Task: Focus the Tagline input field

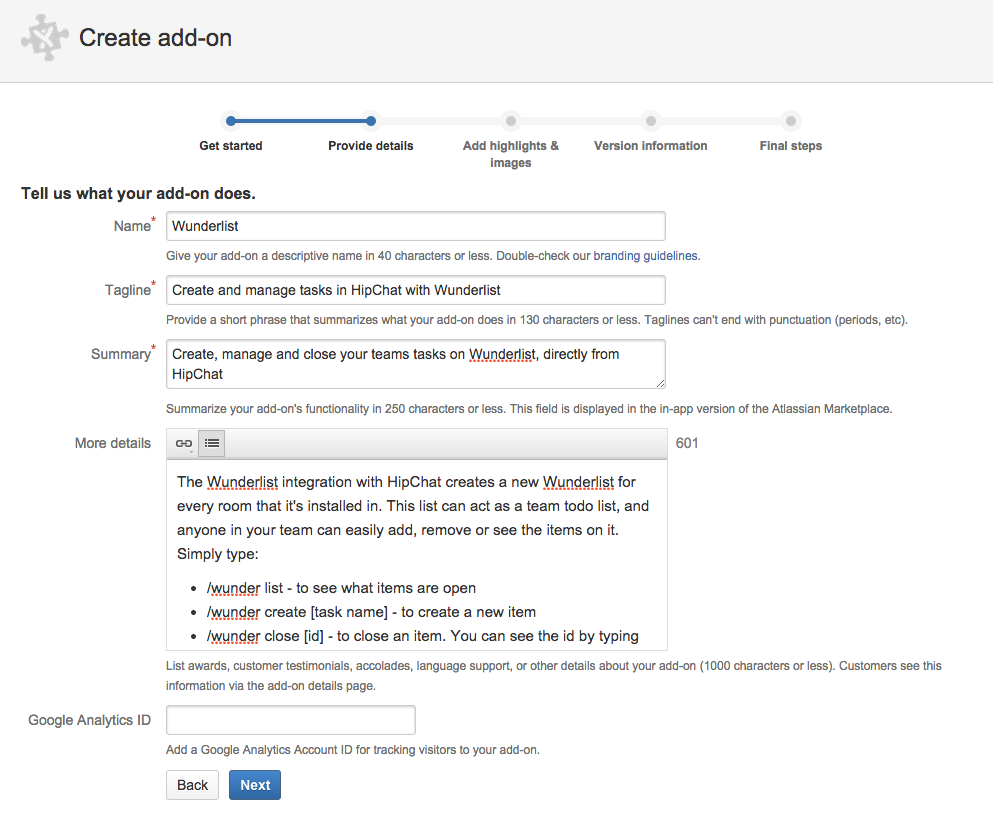Action: click(415, 290)
